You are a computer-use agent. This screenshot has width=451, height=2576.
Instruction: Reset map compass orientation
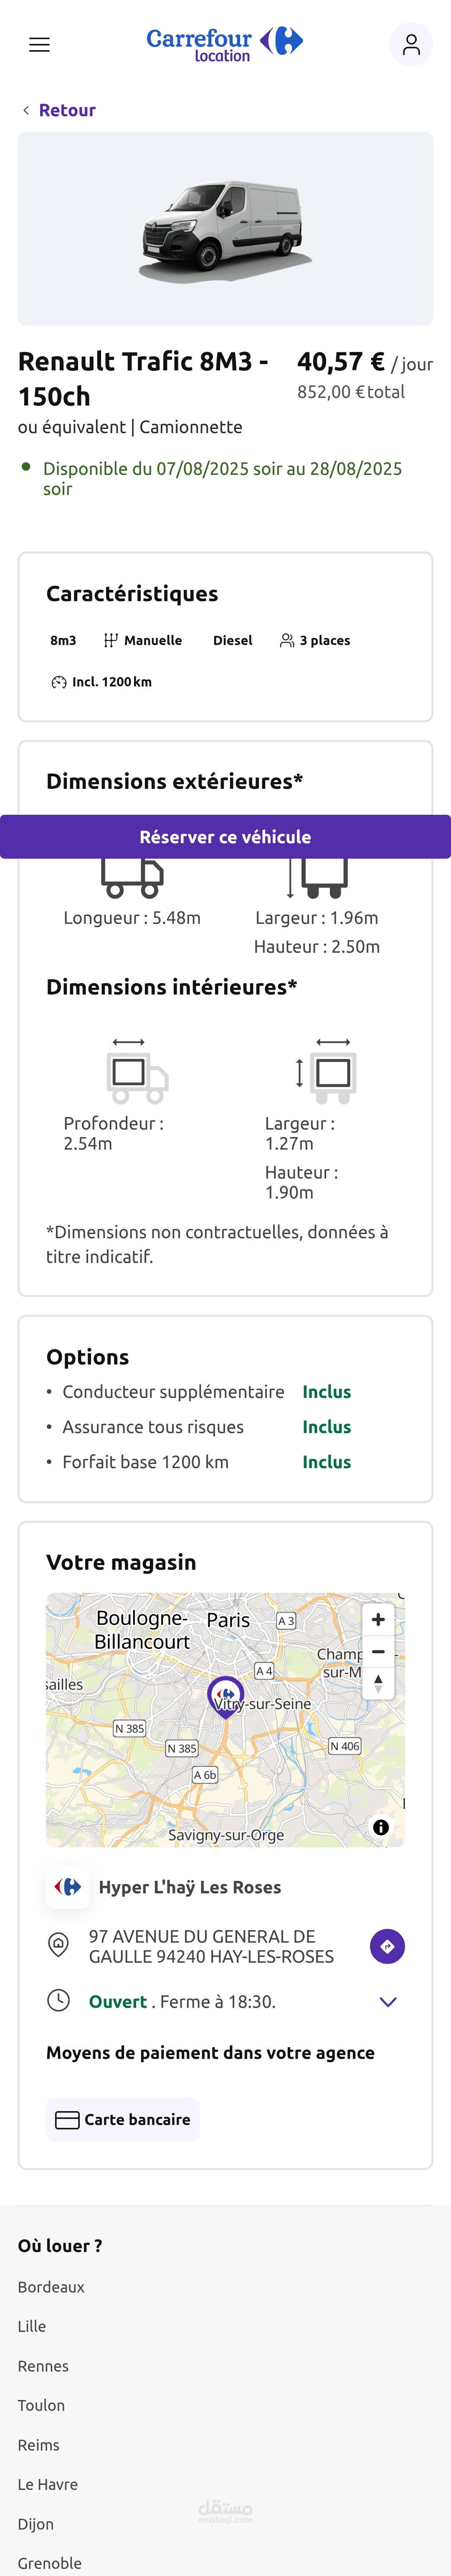click(x=378, y=1683)
